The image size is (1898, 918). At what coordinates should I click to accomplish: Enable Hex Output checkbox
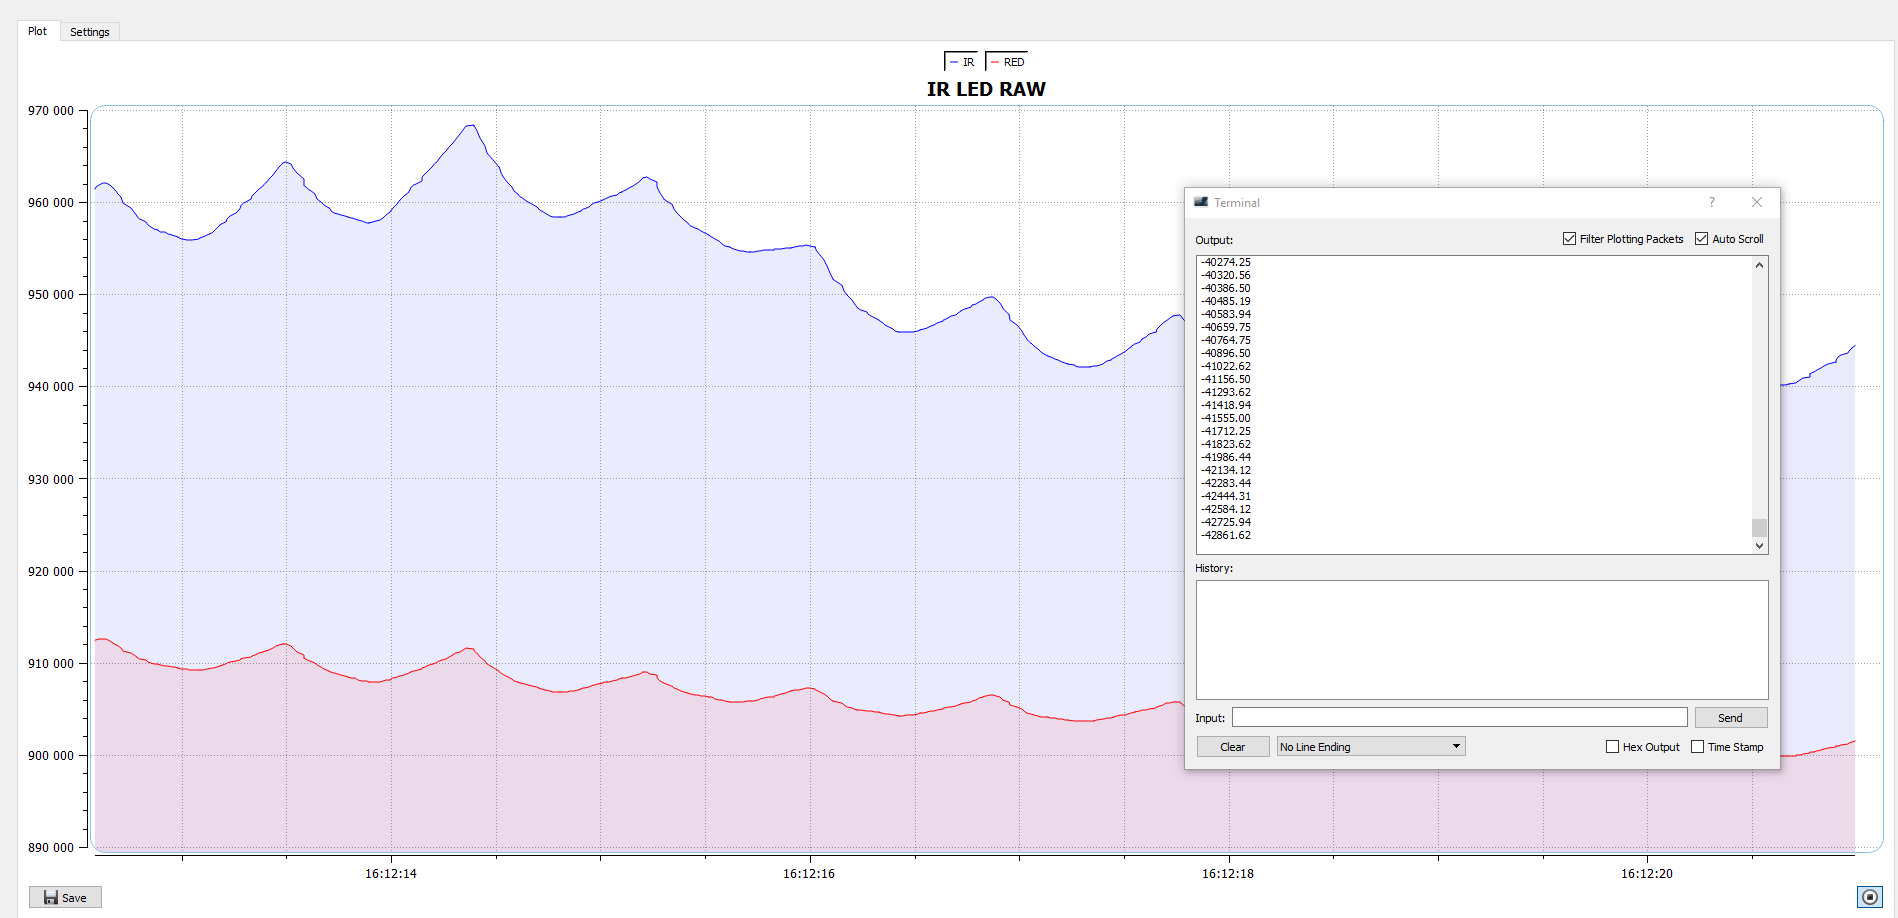click(1612, 747)
